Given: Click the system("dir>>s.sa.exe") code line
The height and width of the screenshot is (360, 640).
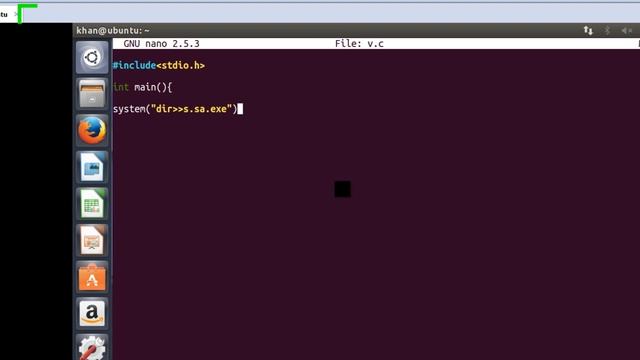Looking at the screenshot, I should click(175, 109).
